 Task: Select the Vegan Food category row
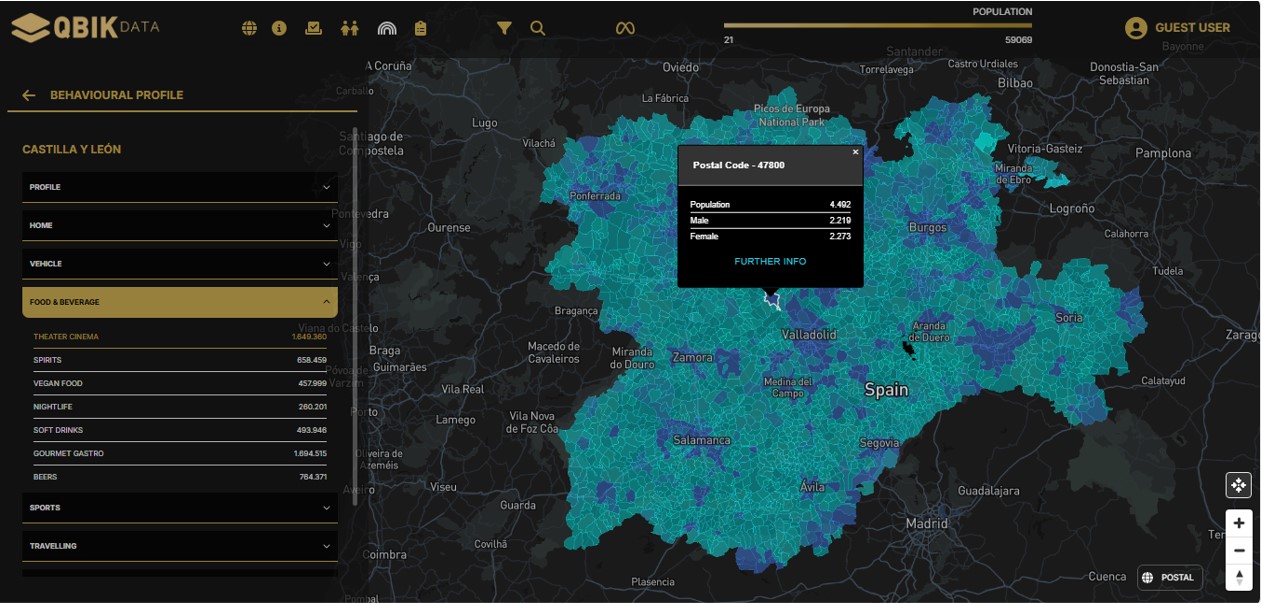180,383
